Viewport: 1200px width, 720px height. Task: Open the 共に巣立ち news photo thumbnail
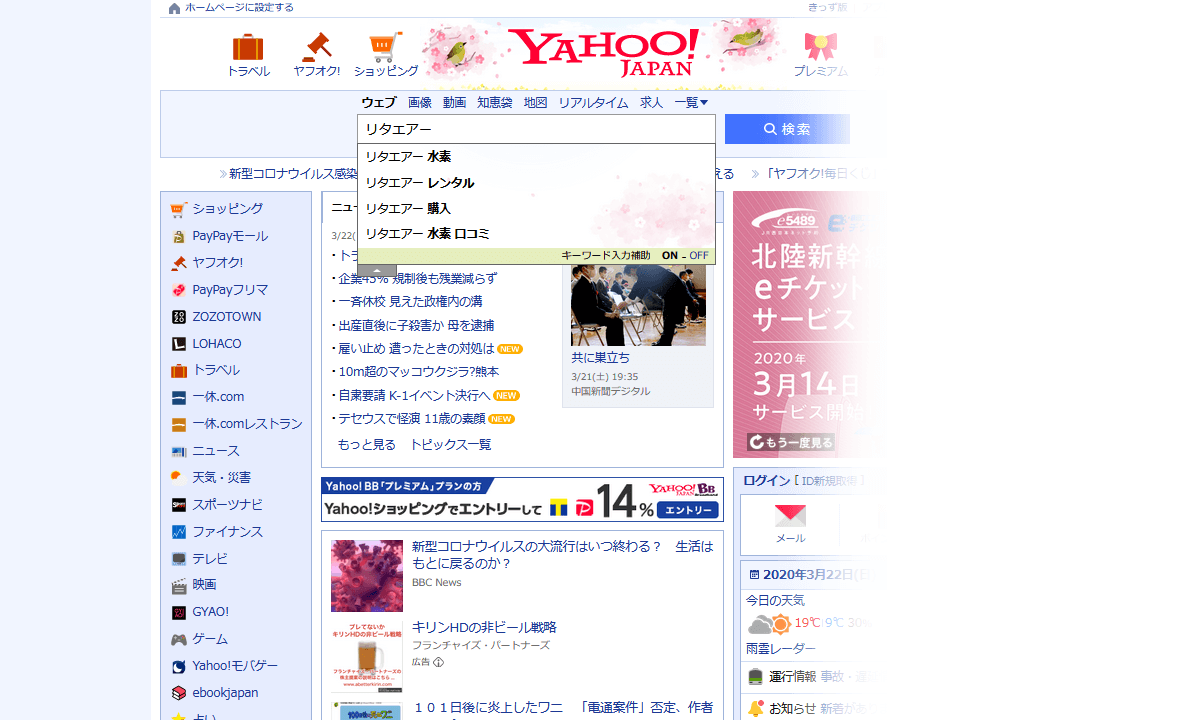[638, 304]
